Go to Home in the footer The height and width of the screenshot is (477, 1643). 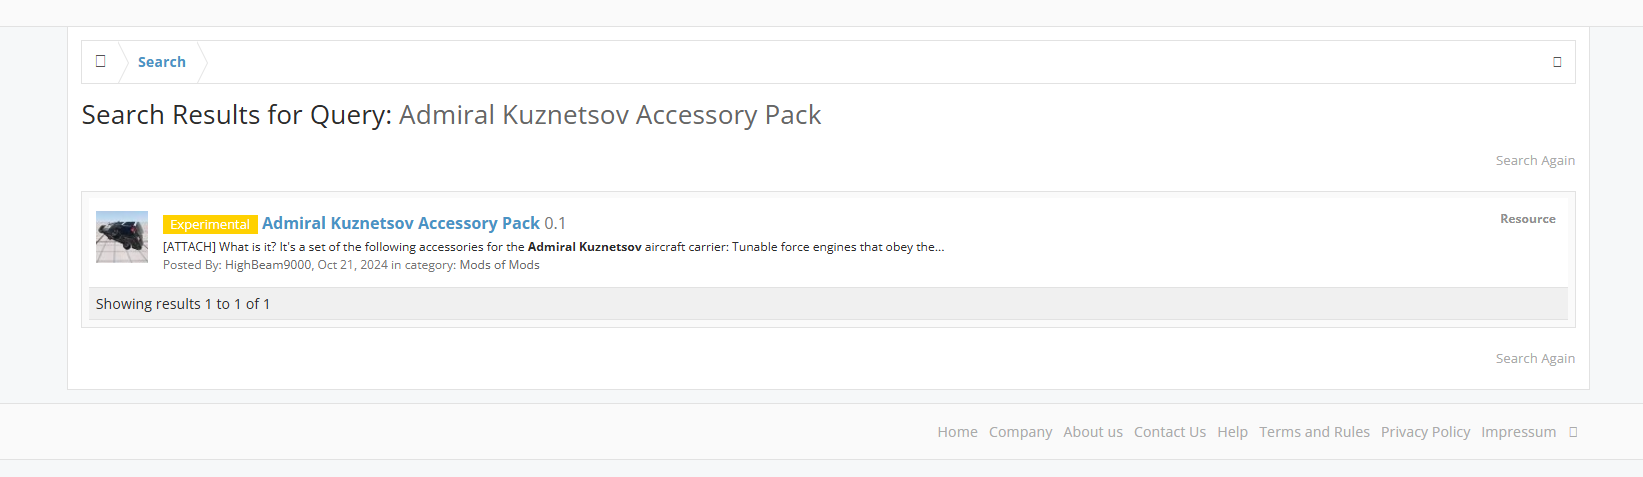pyautogui.click(x=957, y=432)
